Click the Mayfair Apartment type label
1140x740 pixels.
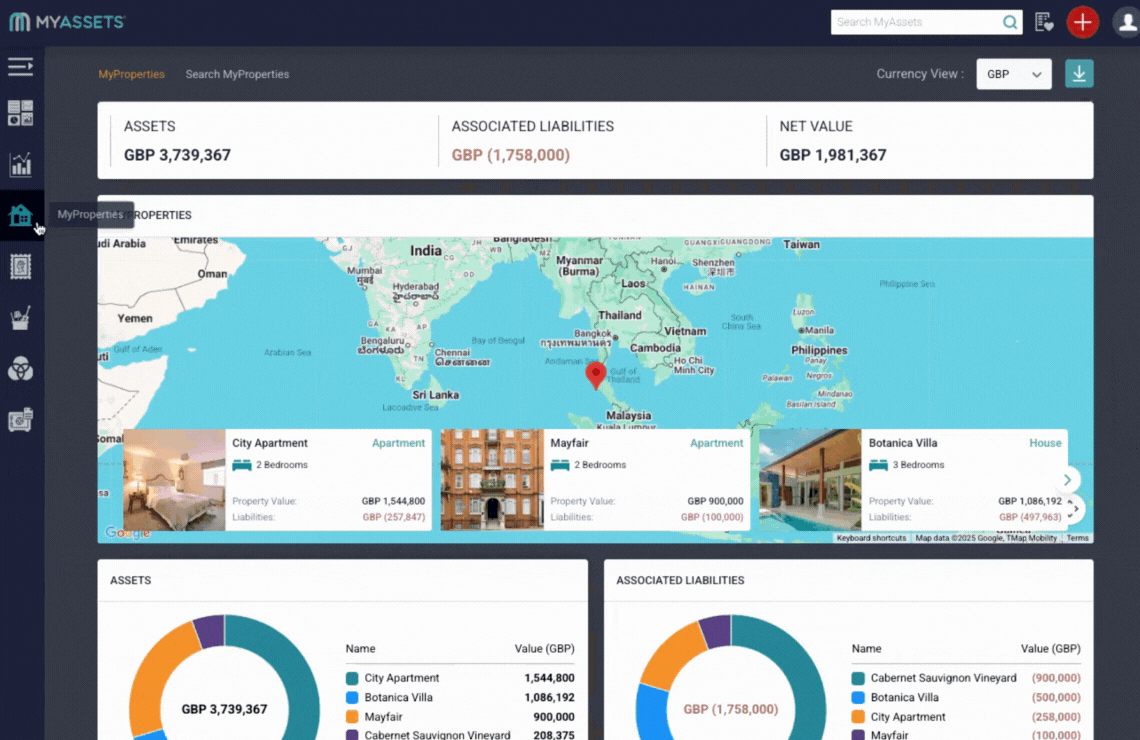click(716, 443)
